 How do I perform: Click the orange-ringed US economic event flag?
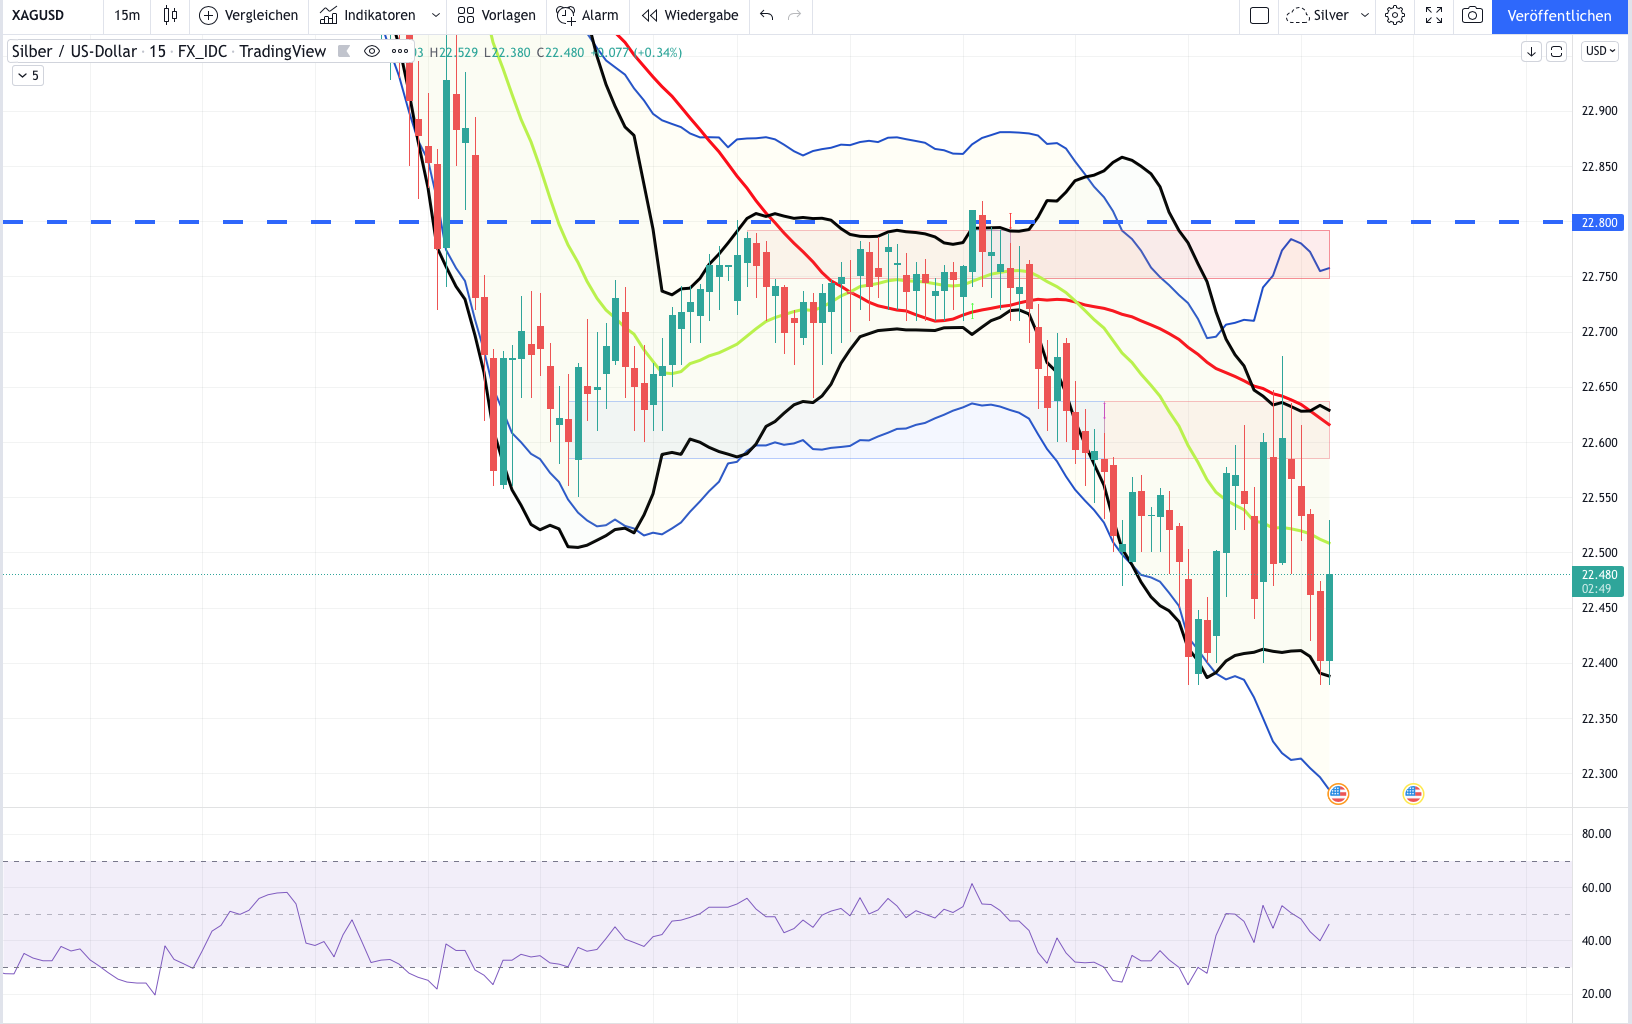(x=1338, y=794)
